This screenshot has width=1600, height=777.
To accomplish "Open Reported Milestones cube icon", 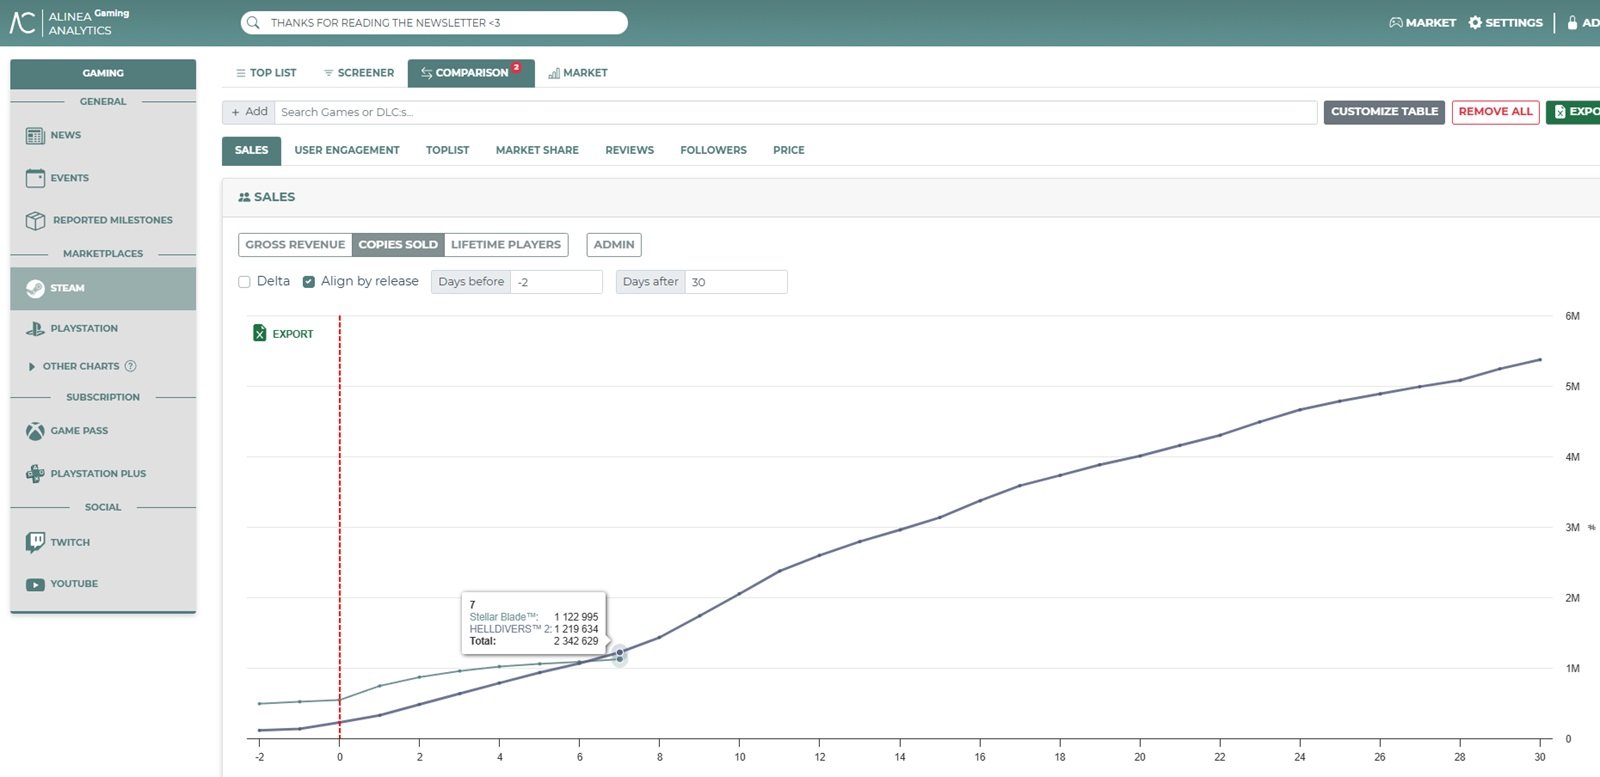I will (x=35, y=220).
